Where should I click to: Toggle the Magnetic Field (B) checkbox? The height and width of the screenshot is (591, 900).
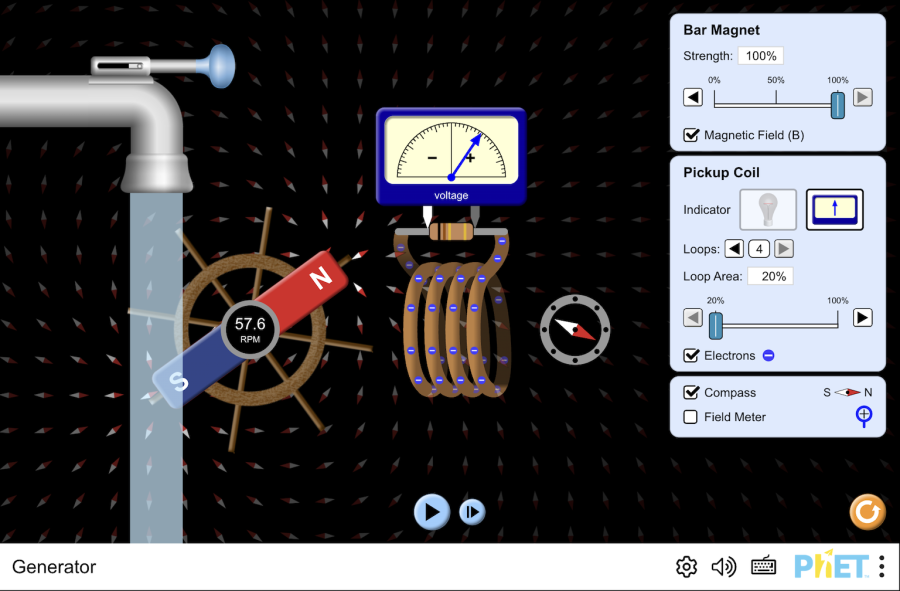pos(691,135)
